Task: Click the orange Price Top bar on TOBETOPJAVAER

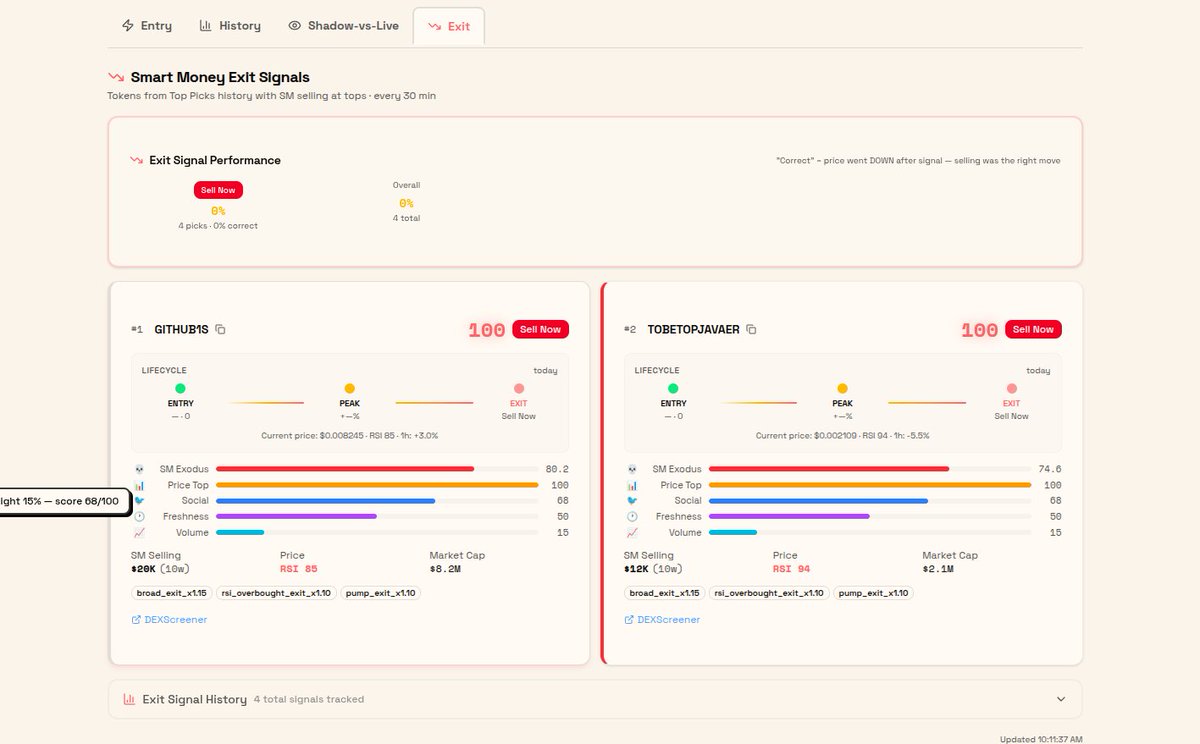Action: [x=870, y=485]
